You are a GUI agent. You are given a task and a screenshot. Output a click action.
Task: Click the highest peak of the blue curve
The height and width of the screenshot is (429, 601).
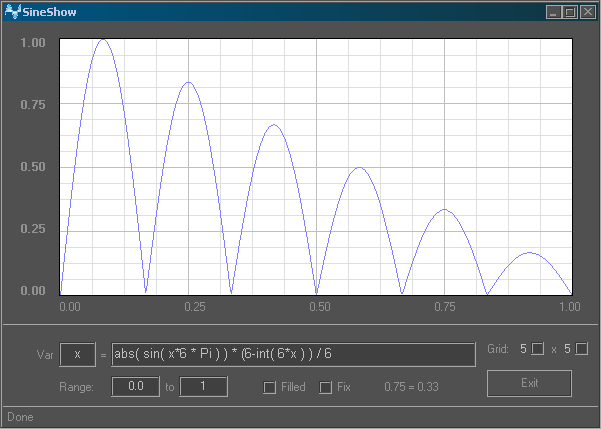[x=102, y=40]
